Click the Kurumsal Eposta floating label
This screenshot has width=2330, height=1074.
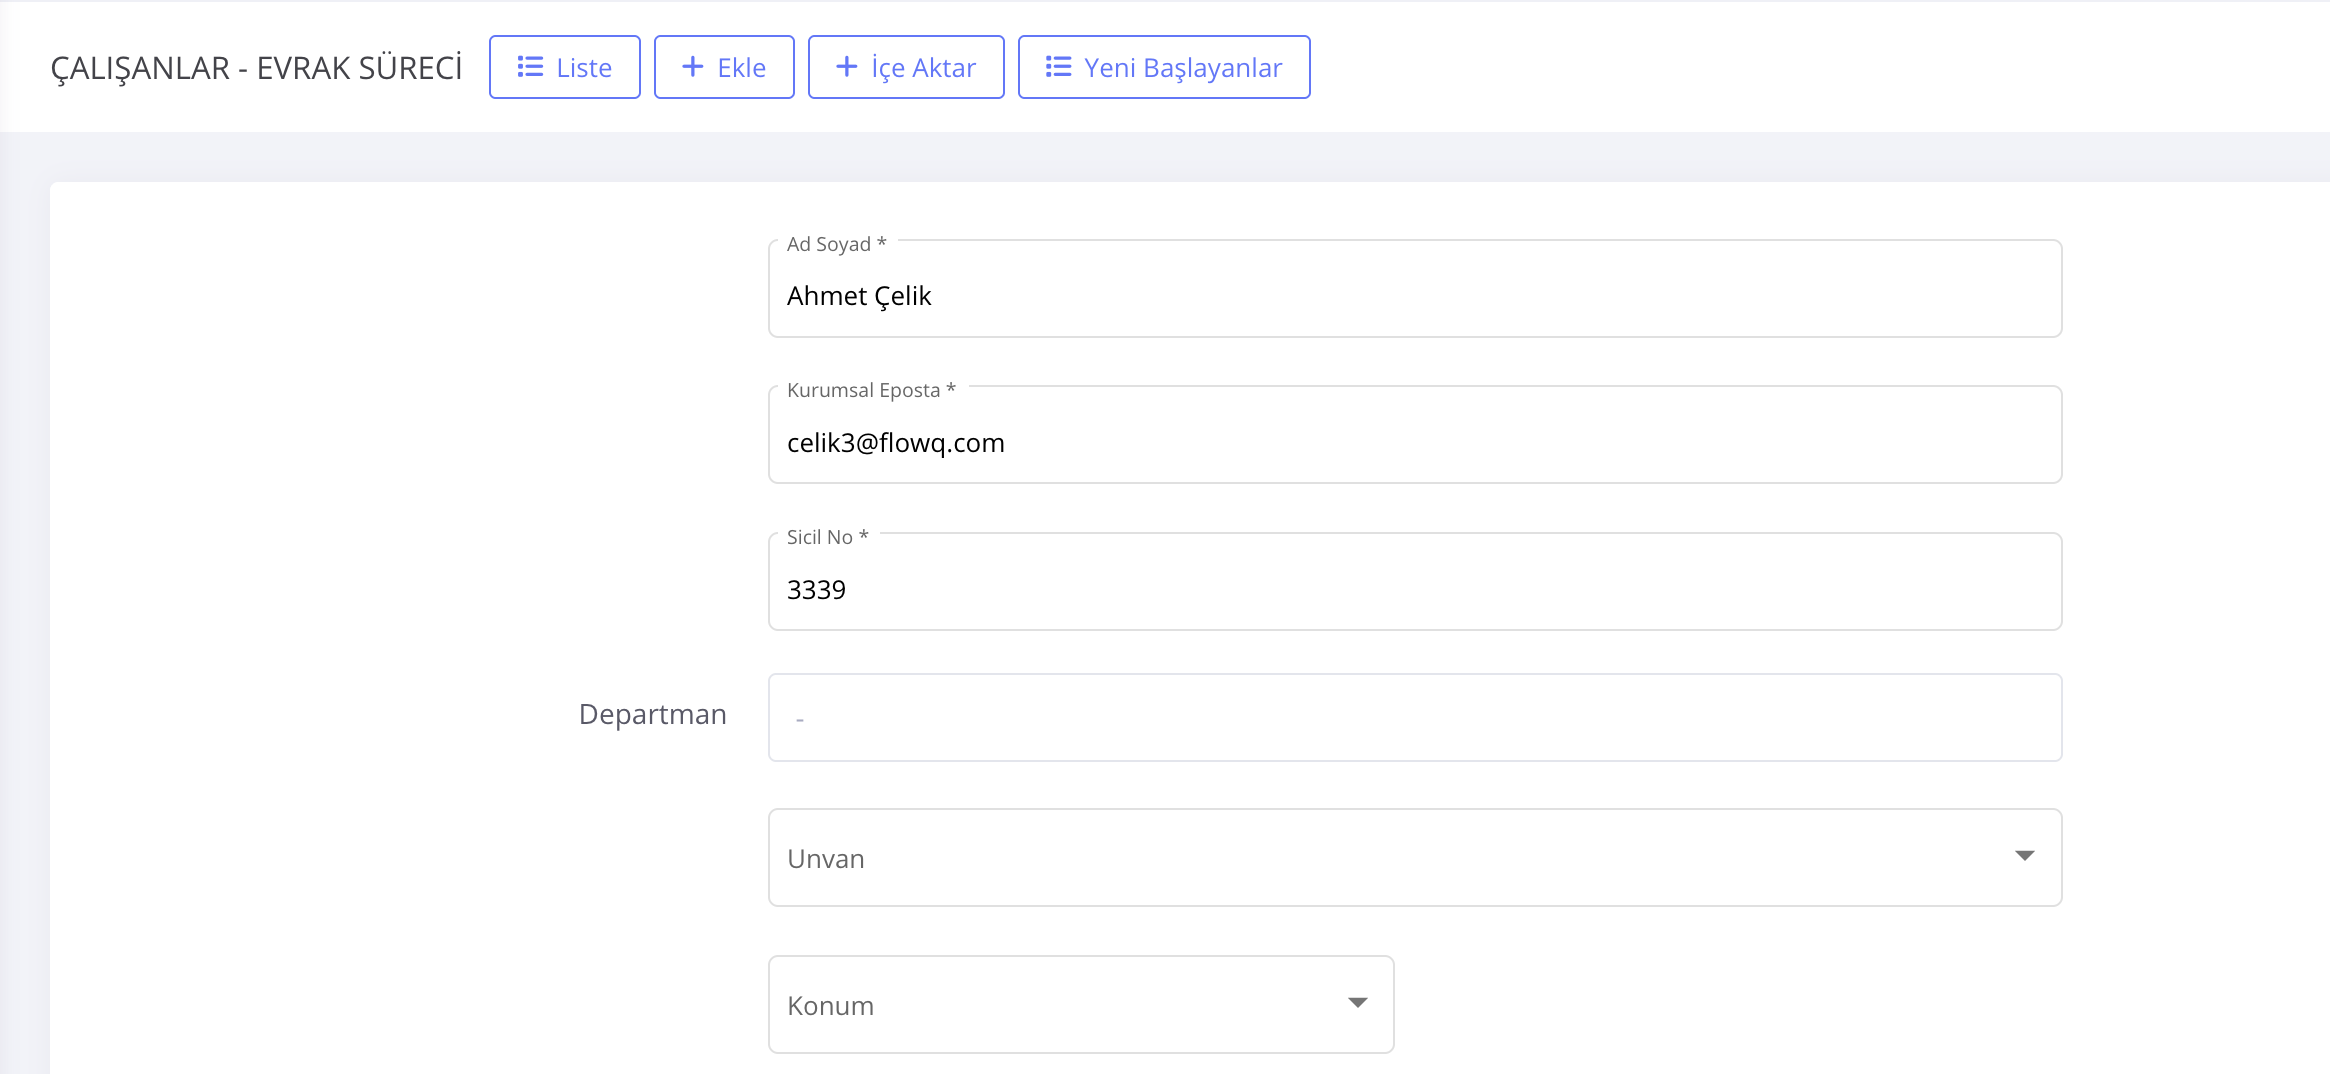870,390
